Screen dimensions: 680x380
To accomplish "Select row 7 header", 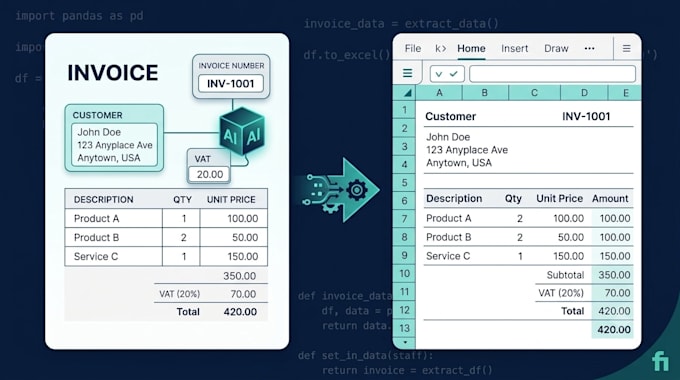I will pos(404,219).
